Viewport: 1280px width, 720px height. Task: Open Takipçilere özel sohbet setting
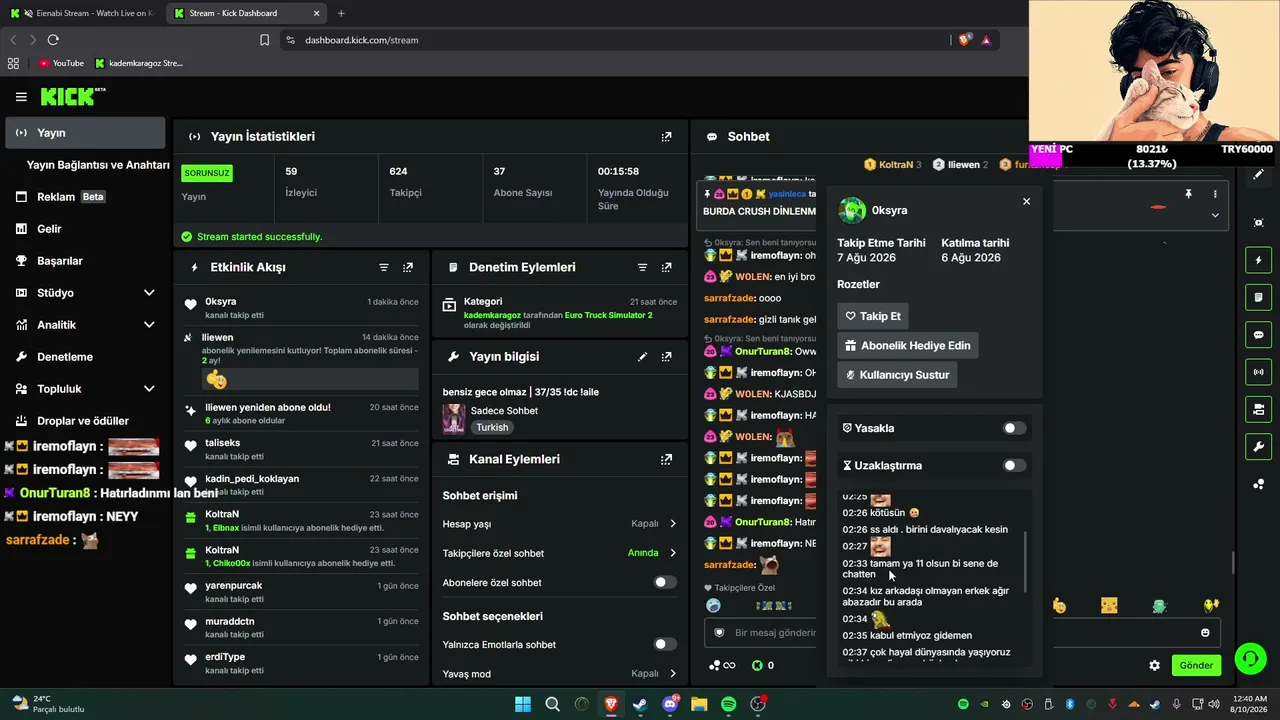pyautogui.click(x=560, y=553)
